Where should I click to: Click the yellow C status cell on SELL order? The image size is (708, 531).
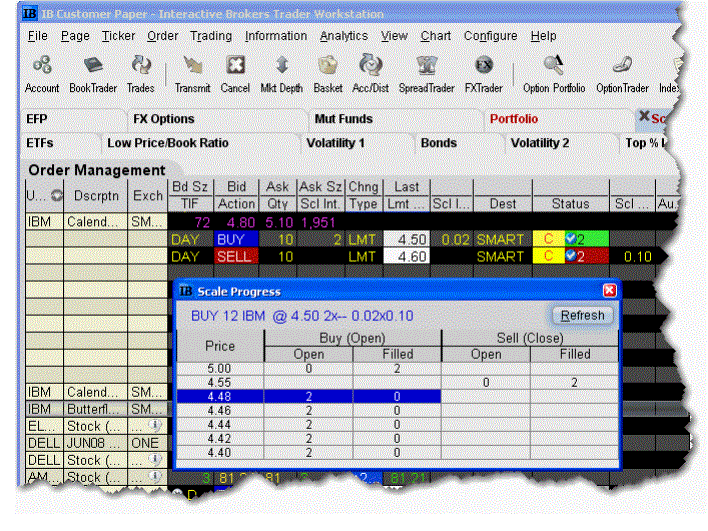click(x=549, y=256)
